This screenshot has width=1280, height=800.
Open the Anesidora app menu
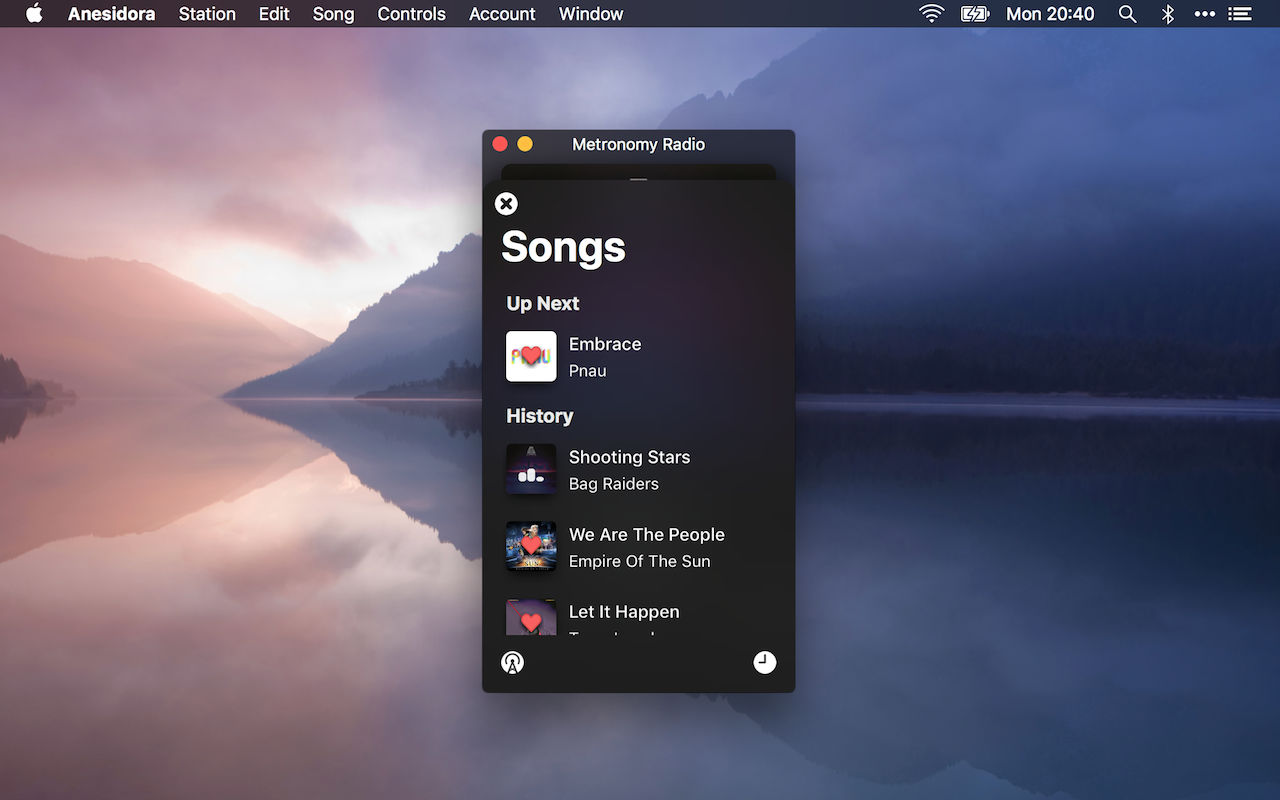(x=110, y=14)
